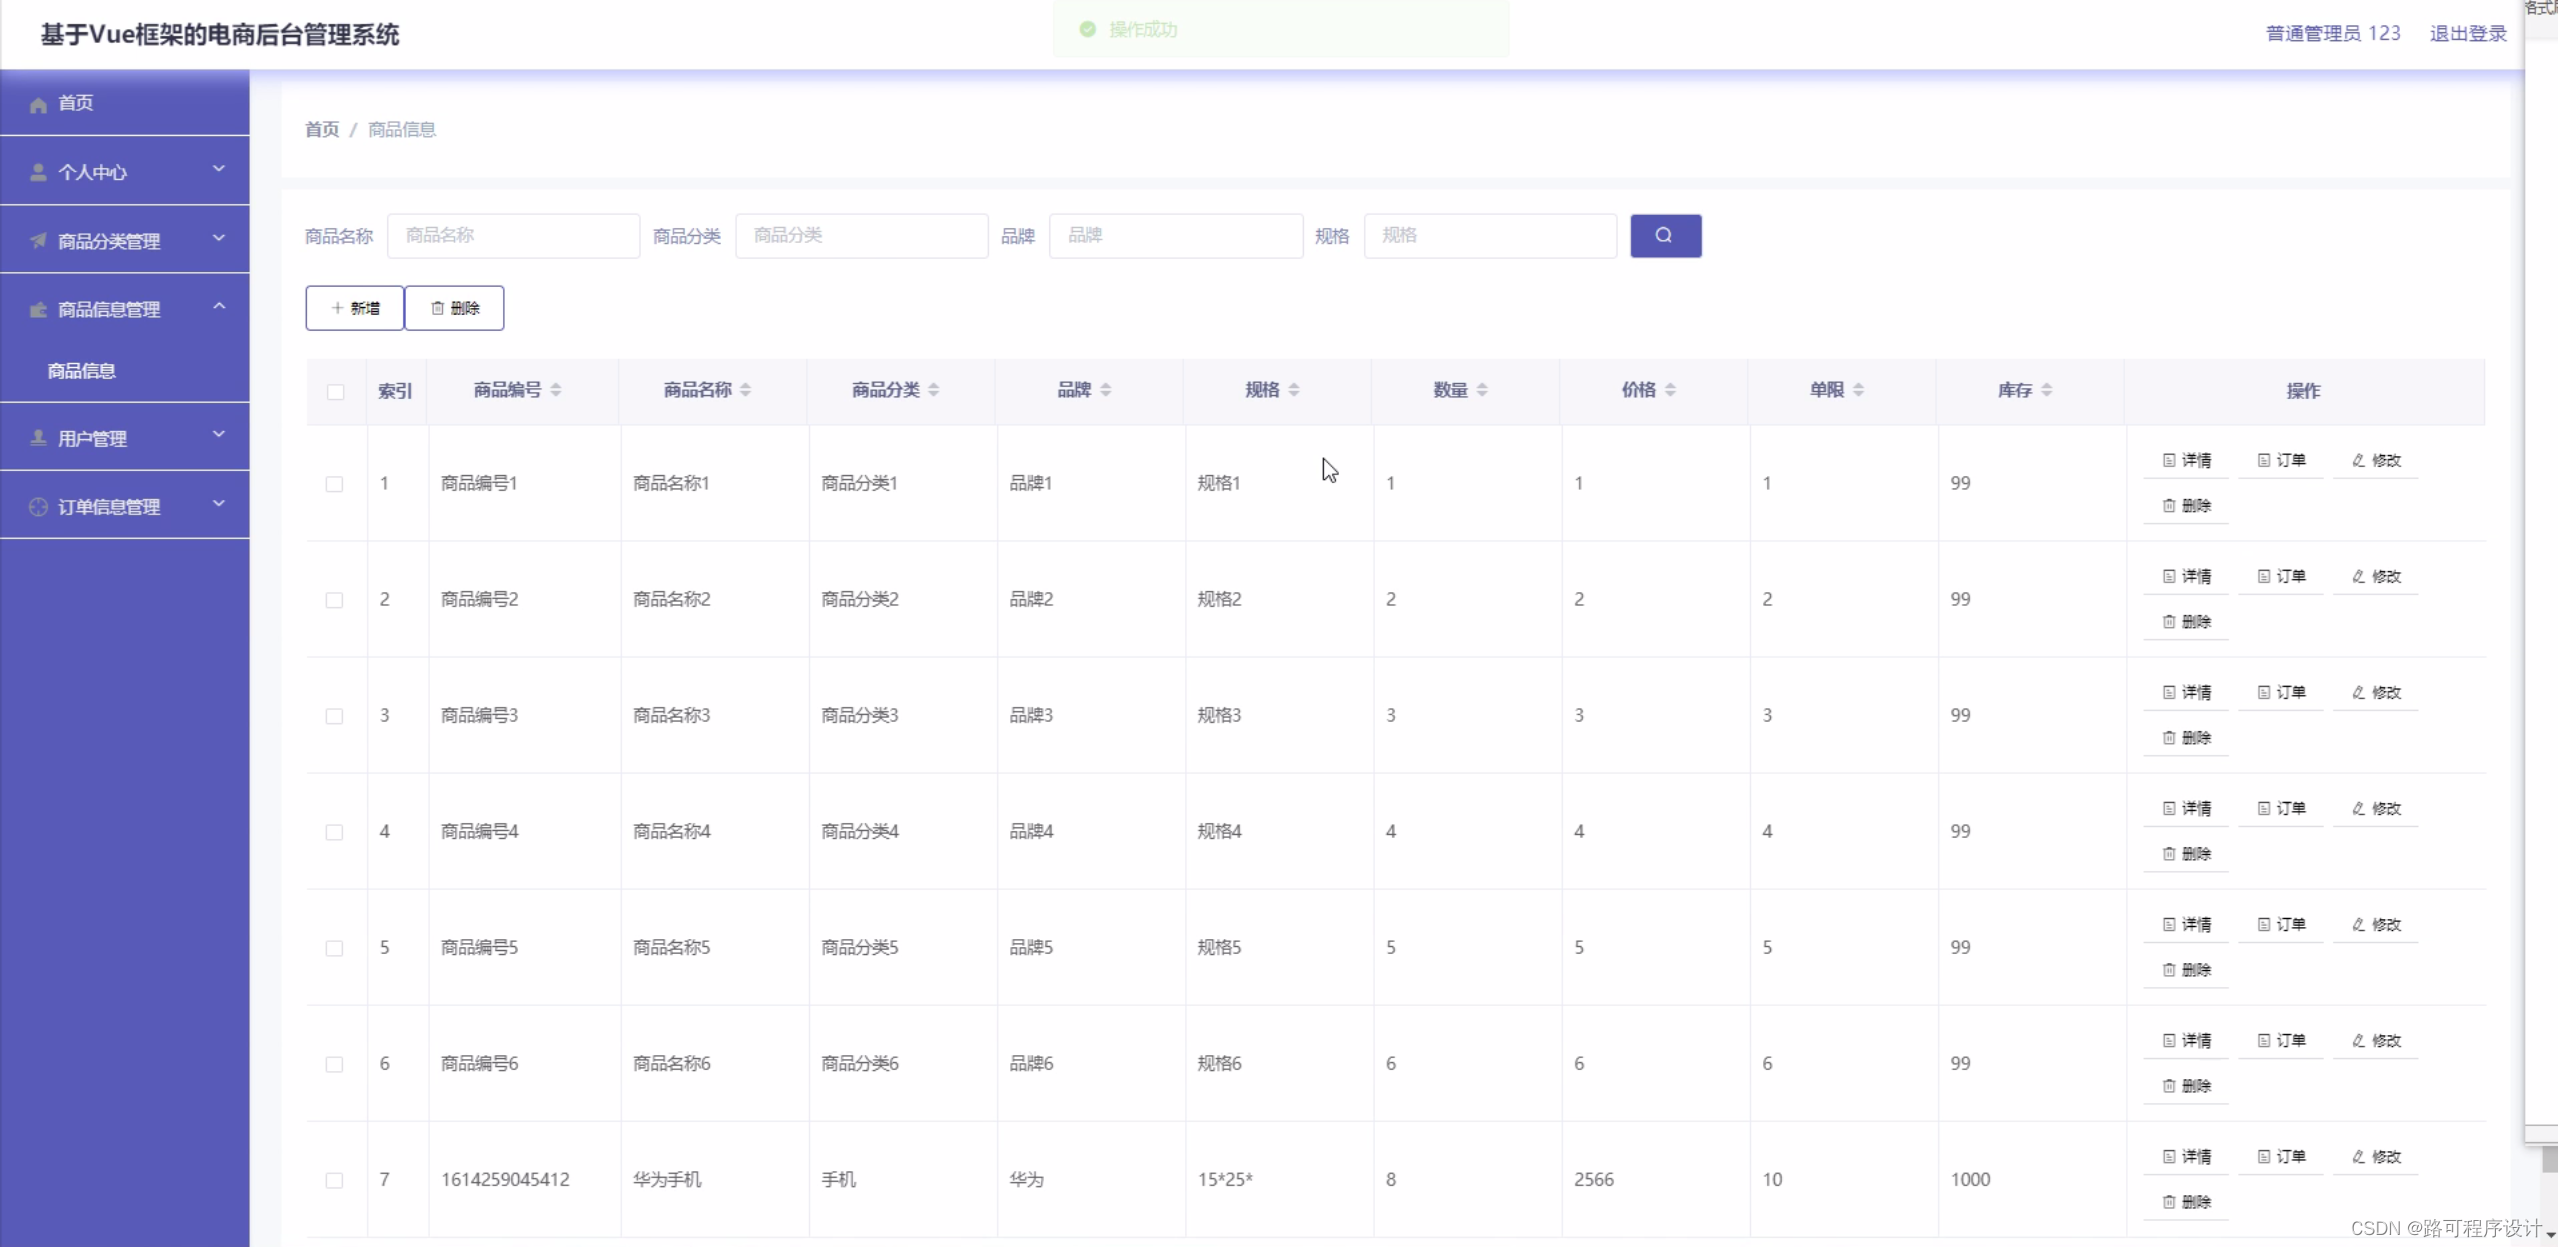The image size is (2558, 1247).
Task: Click the 新增 add button
Action: click(x=355, y=308)
